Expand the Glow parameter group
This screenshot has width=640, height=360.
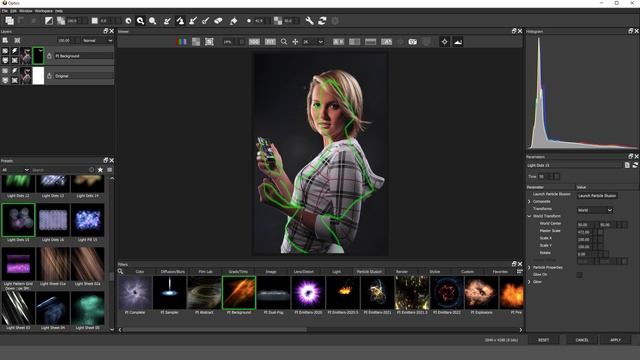pos(529,282)
